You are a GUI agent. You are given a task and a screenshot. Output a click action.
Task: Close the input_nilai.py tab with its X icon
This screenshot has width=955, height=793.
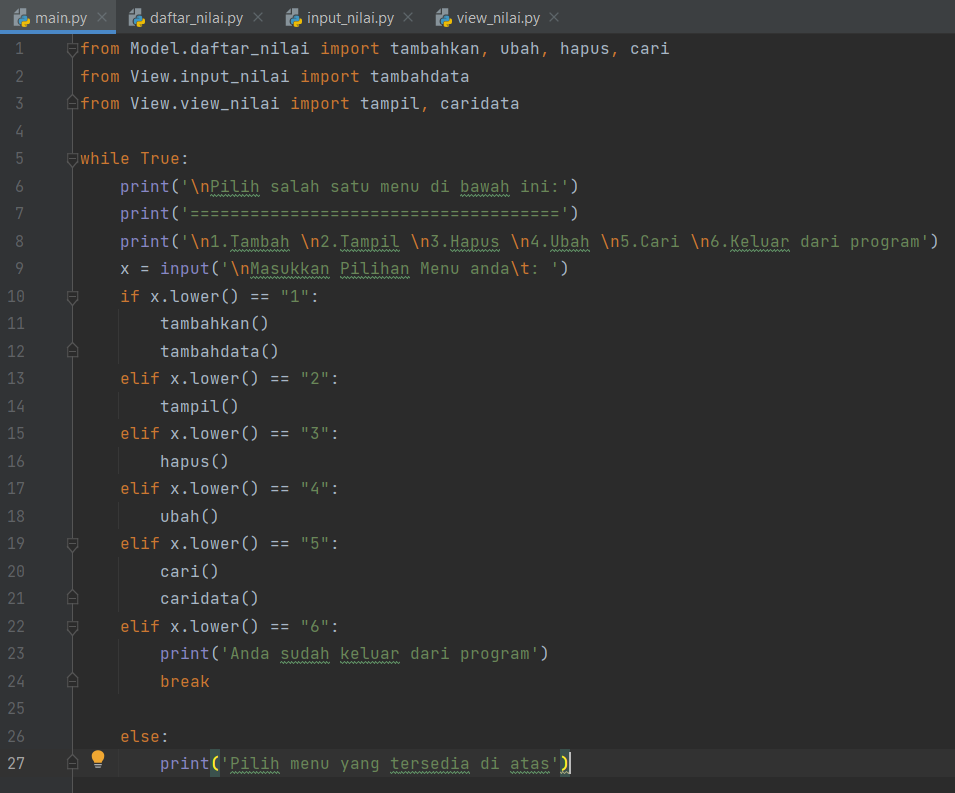(x=409, y=16)
